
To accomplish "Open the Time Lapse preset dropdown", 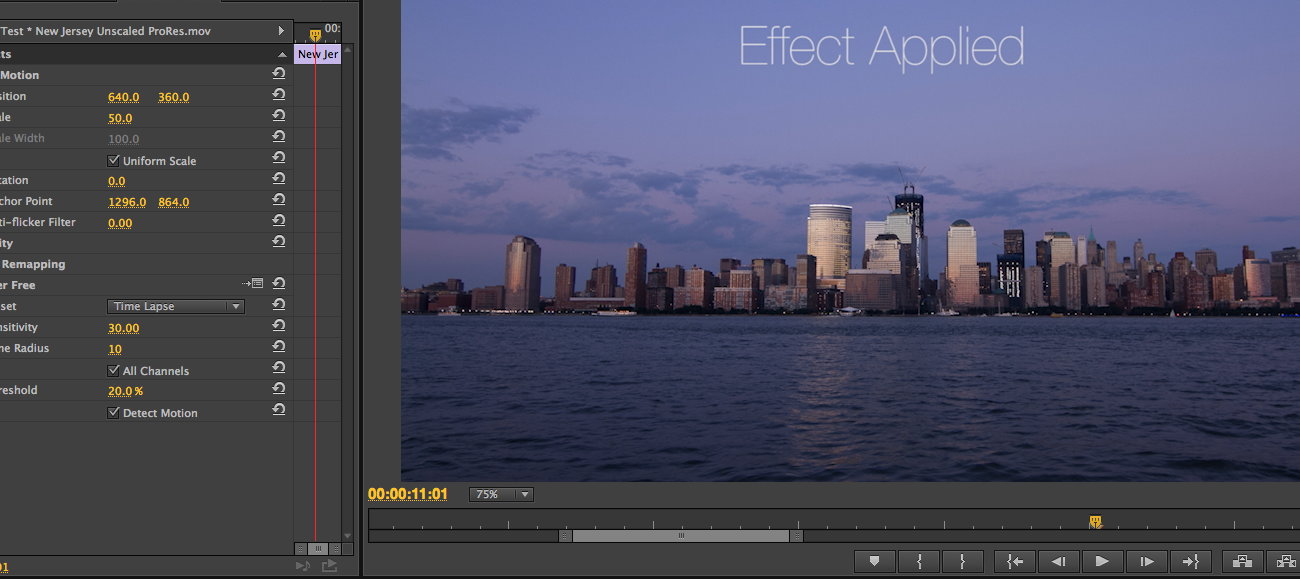I will point(176,306).
